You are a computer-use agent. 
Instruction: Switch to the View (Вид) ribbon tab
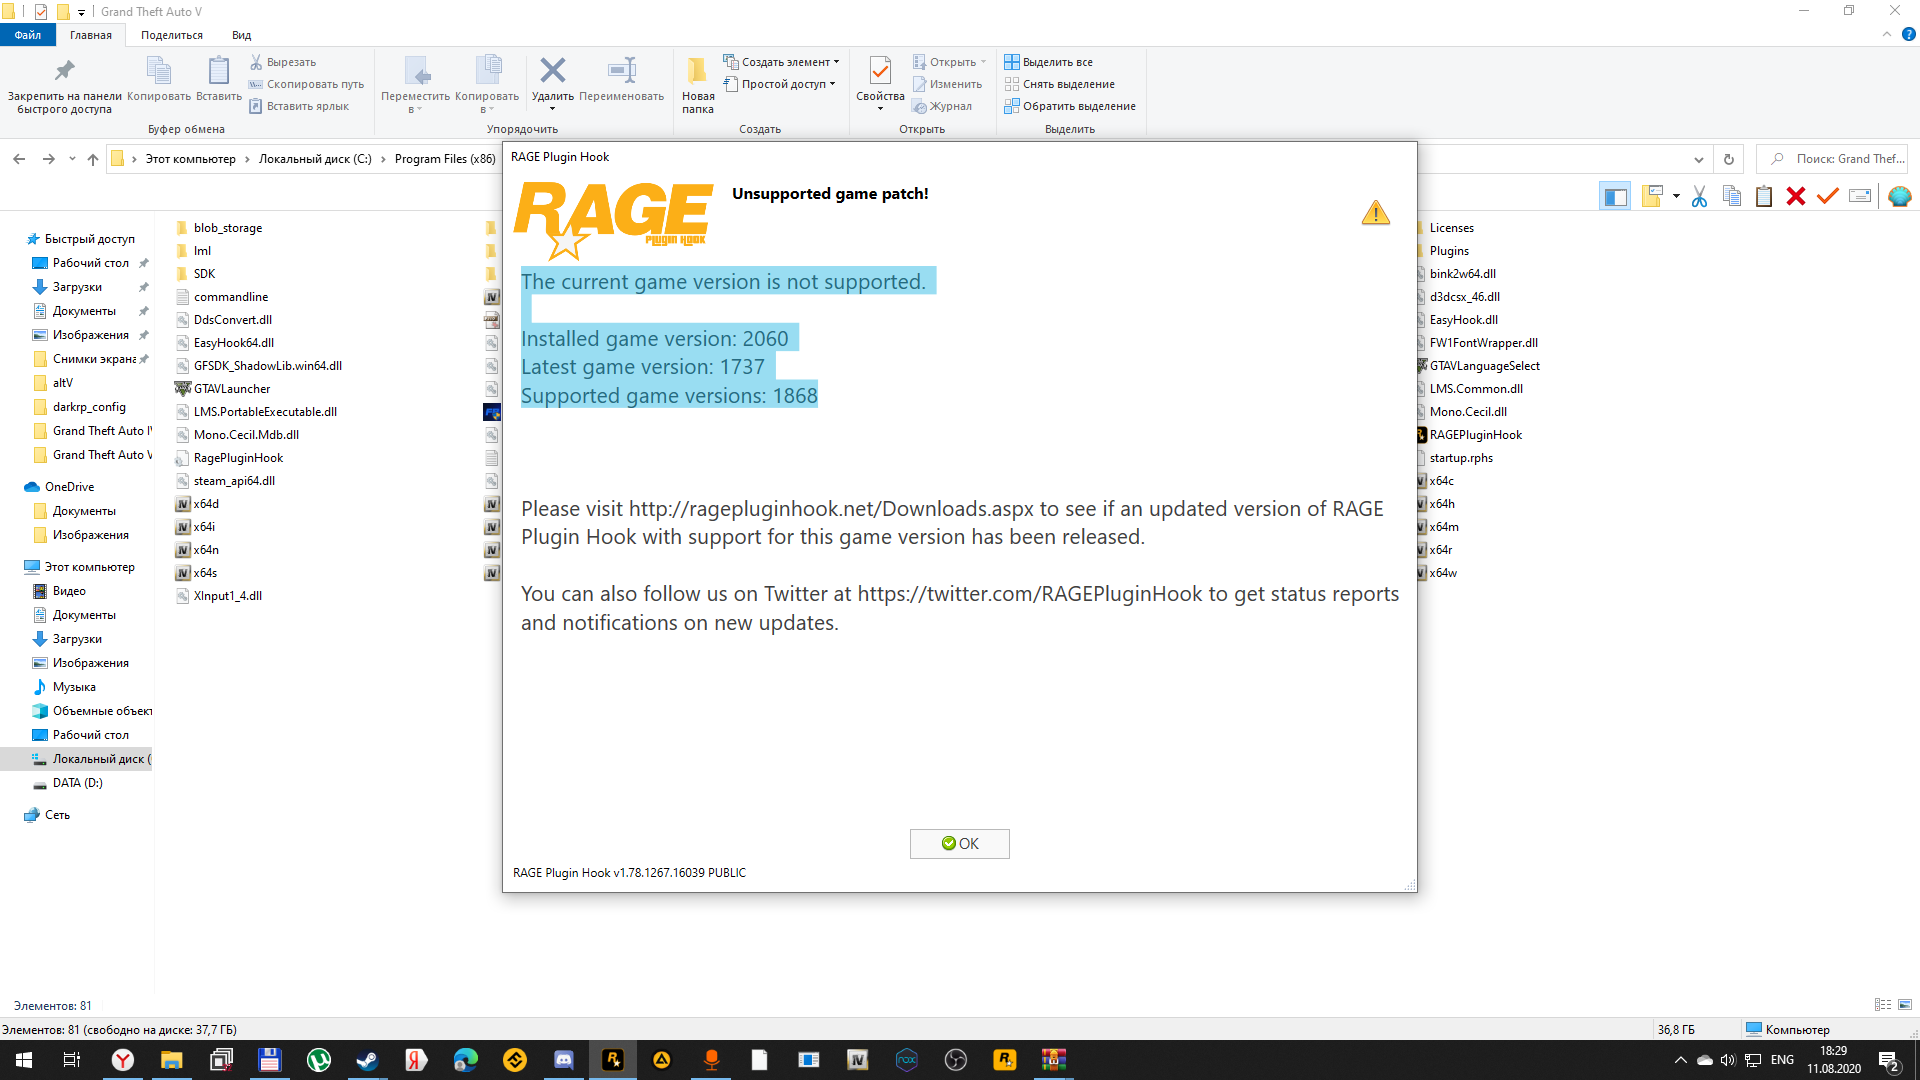click(241, 35)
